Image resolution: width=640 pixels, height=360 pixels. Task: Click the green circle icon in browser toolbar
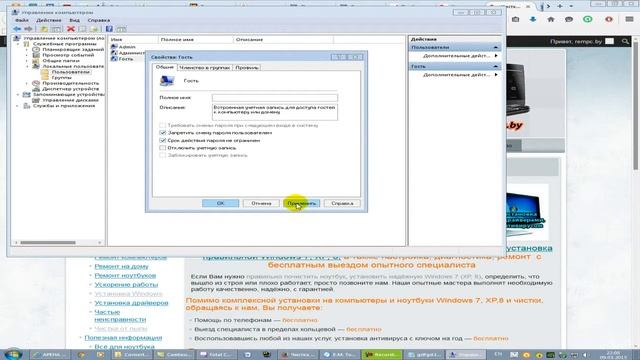click(x=588, y=19)
